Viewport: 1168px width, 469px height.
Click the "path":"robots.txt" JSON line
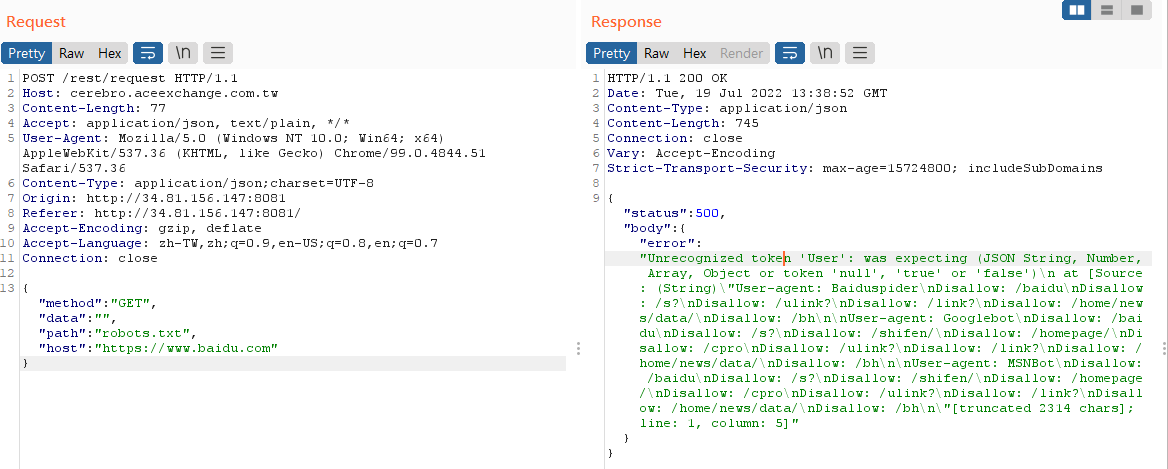(118, 334)
